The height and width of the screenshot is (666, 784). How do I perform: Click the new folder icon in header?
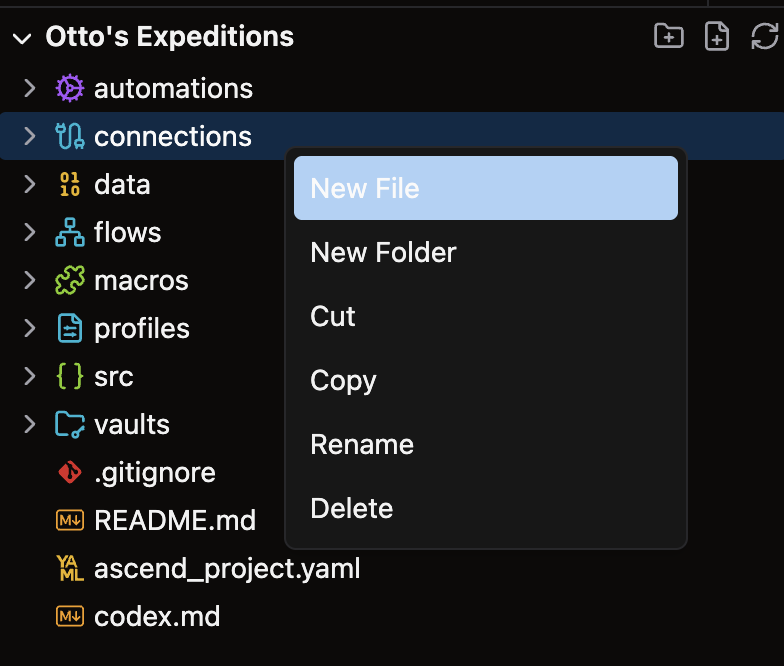(x=668, y=37)
